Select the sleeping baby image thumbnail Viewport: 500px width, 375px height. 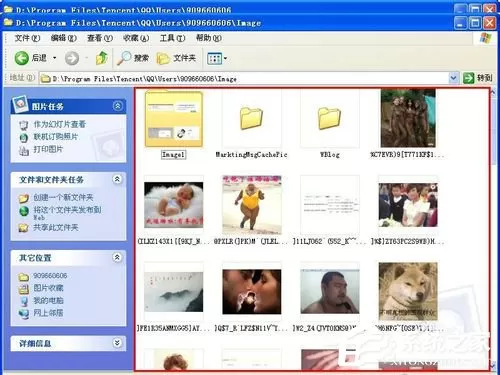173,205
